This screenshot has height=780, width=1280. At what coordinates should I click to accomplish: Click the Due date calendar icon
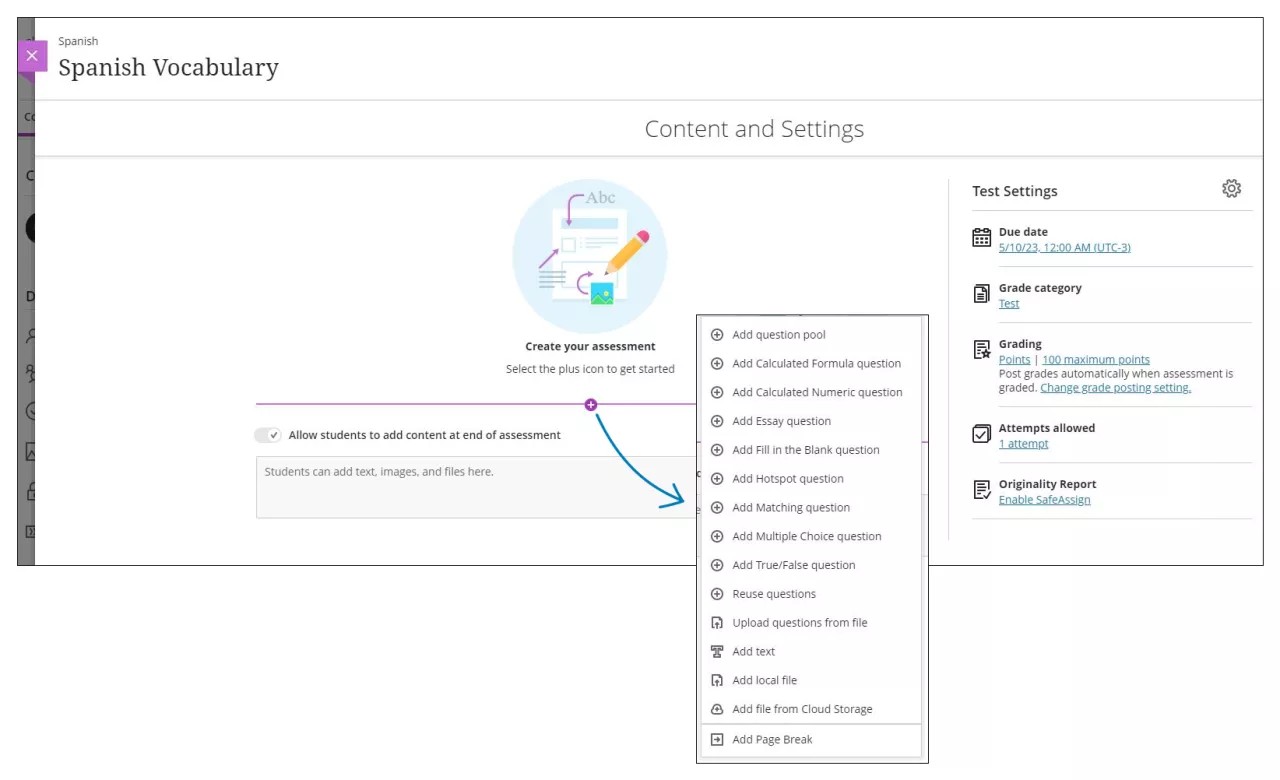point(982,238)
